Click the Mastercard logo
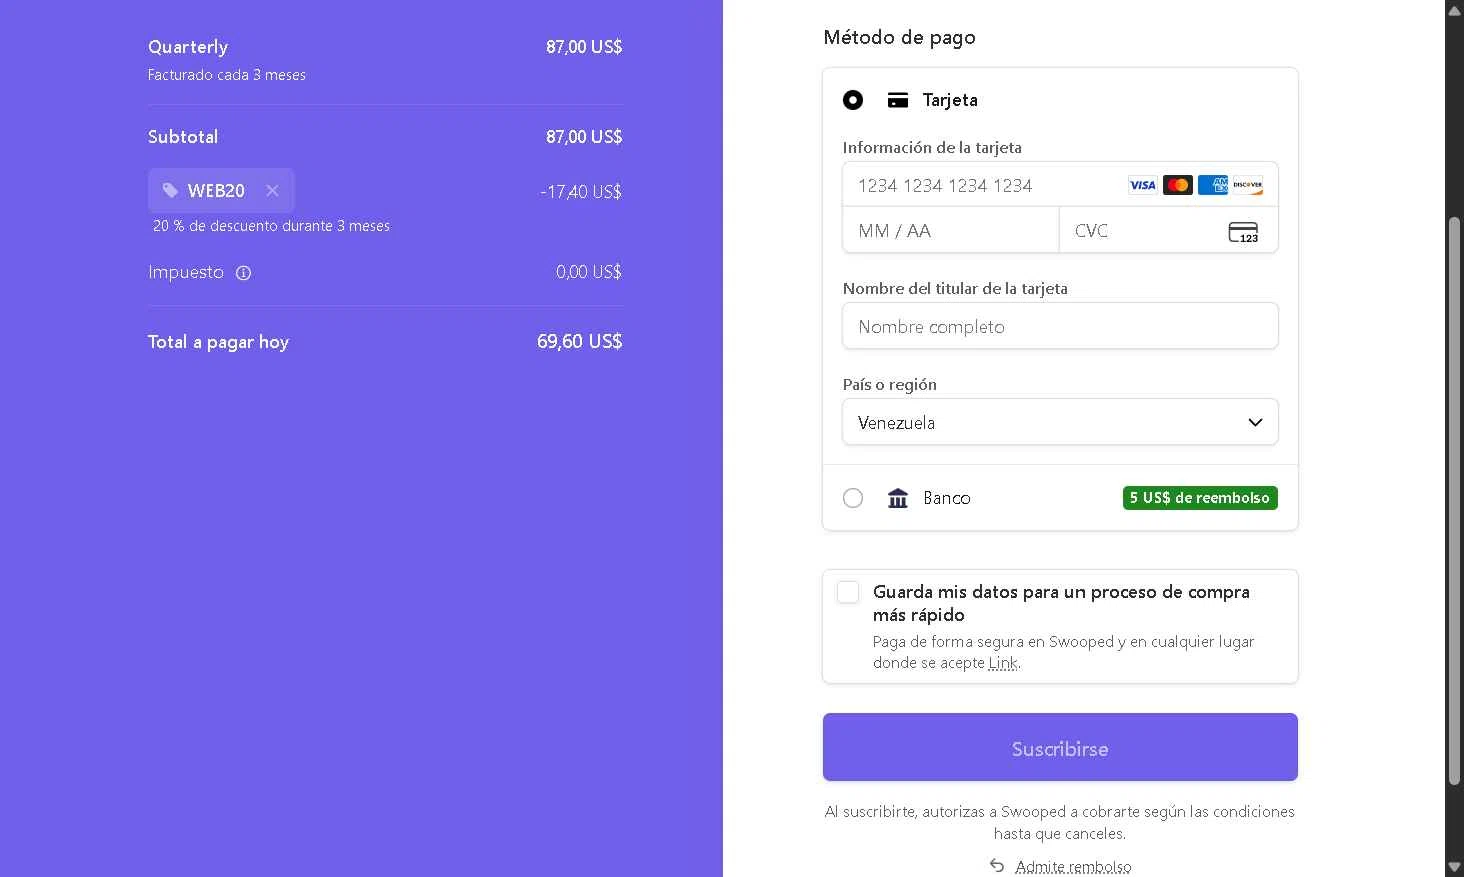 1177,185
